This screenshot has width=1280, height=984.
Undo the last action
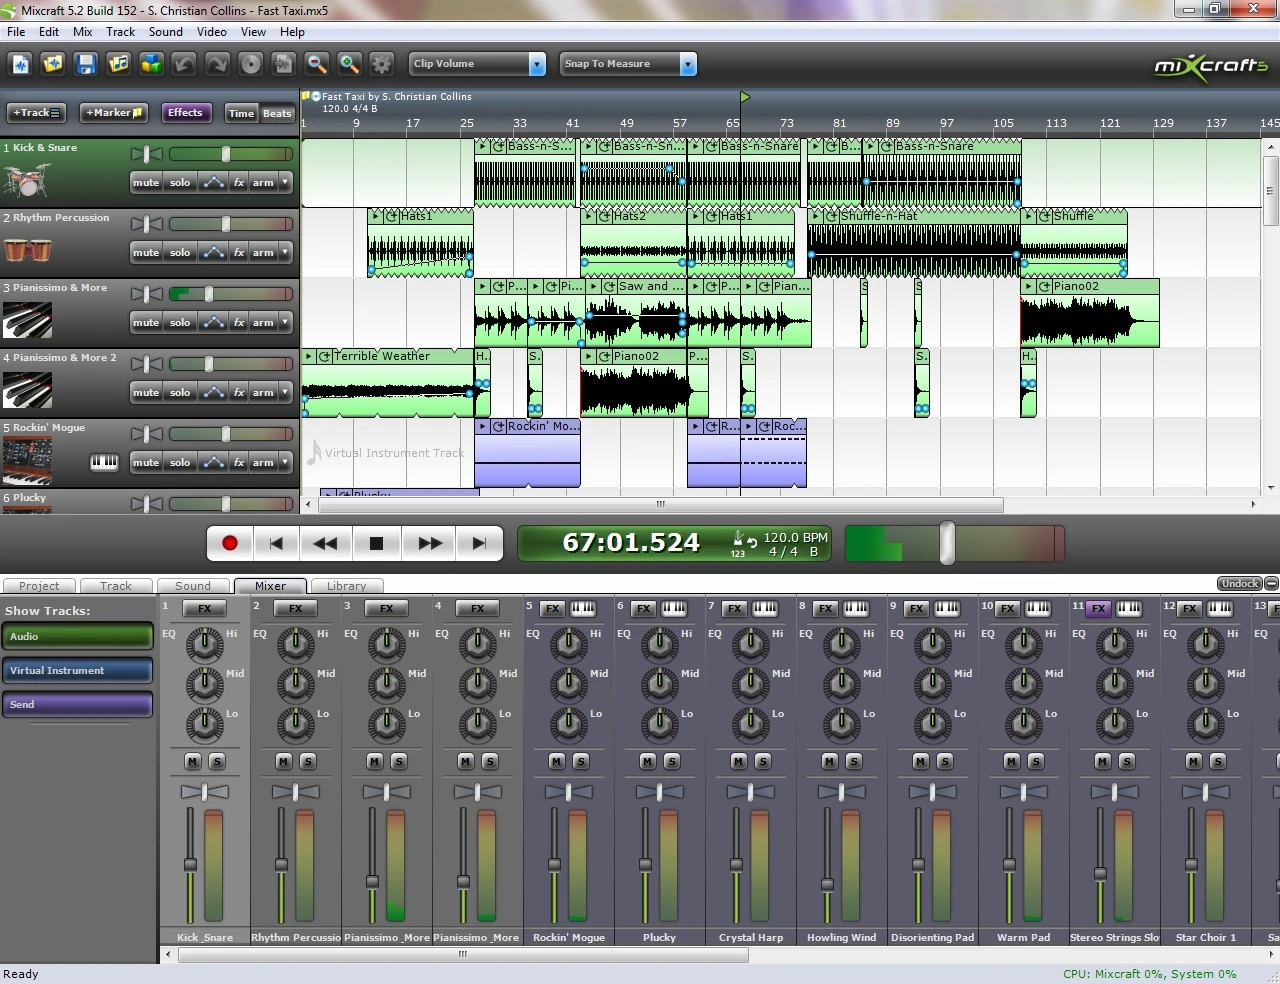pos(184,64)
